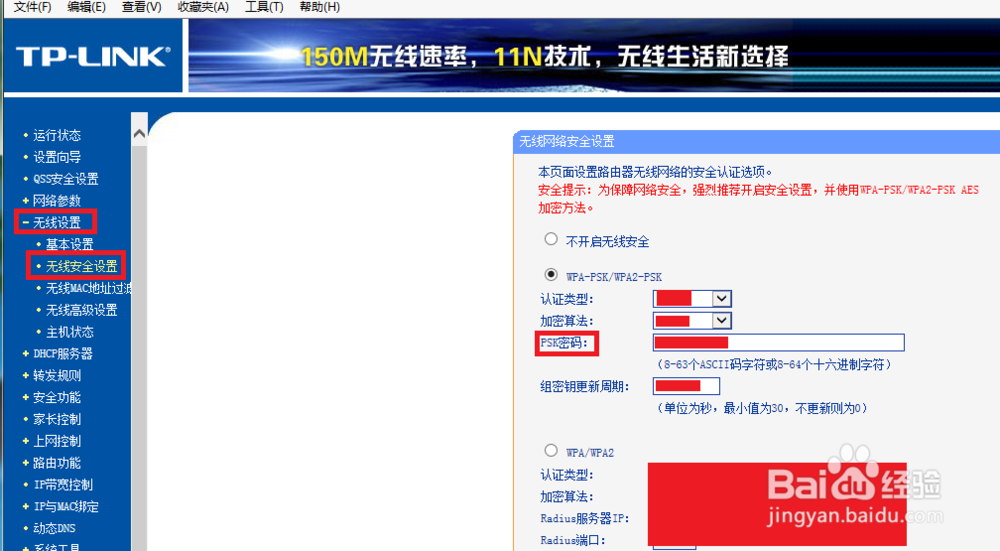Click the TP-LINK logo
This screenshot has height=551, width=1000.
click(x=93, y=57)
